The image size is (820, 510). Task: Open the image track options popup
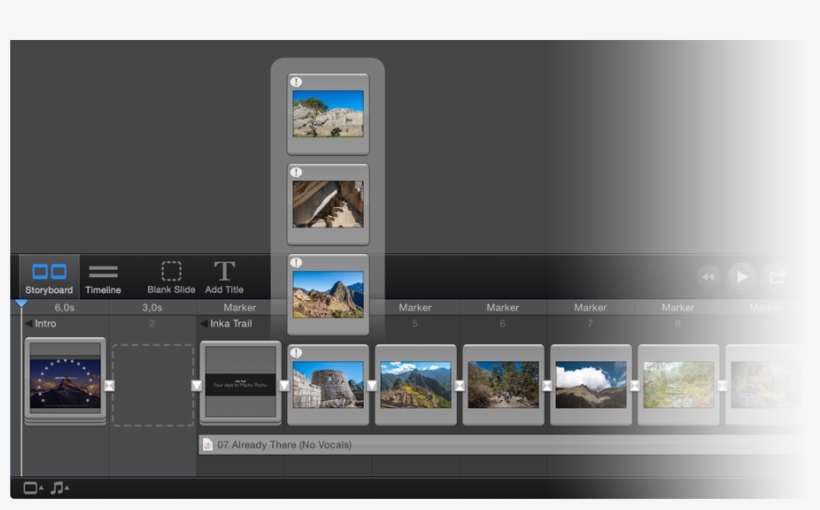(x=33, y=488)
